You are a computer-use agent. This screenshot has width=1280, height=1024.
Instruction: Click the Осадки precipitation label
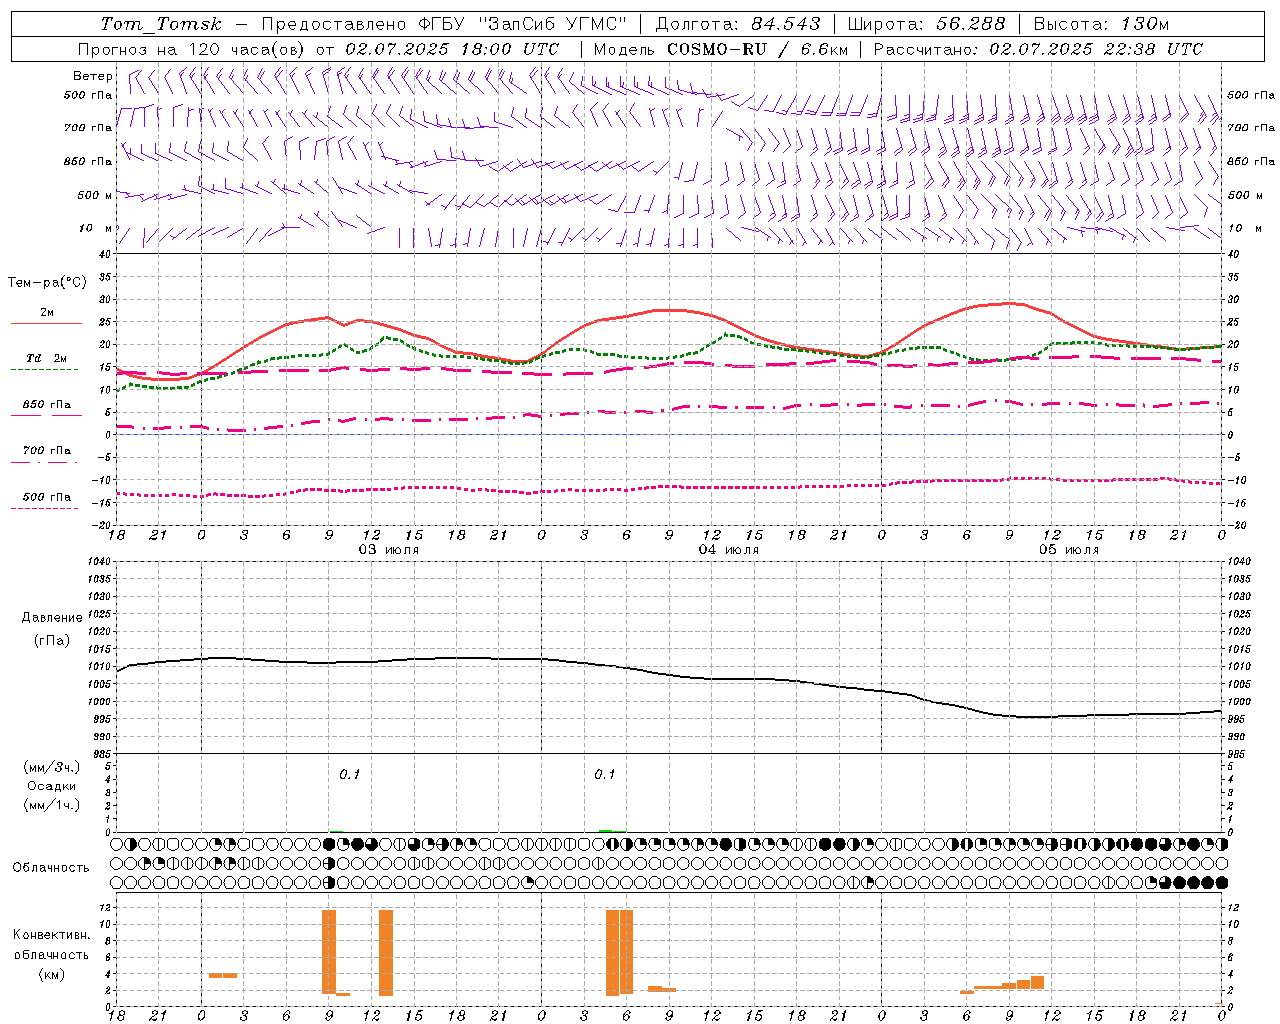52,786
